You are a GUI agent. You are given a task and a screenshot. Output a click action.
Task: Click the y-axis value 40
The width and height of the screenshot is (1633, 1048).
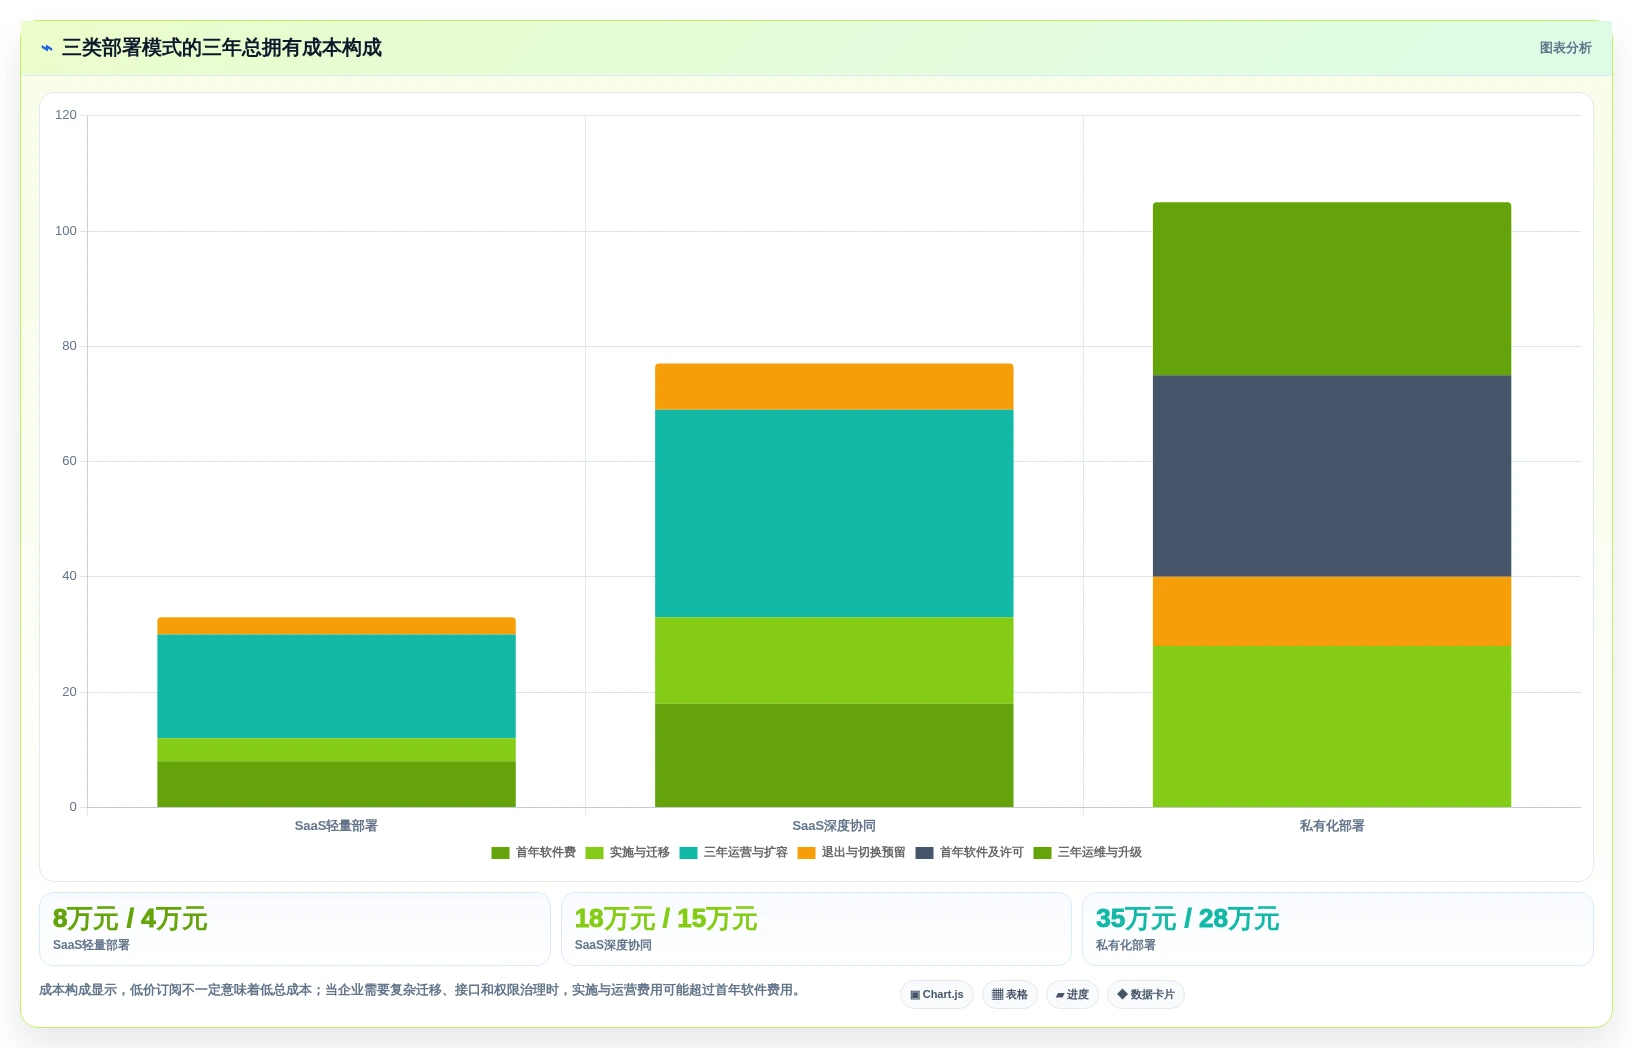69,576
